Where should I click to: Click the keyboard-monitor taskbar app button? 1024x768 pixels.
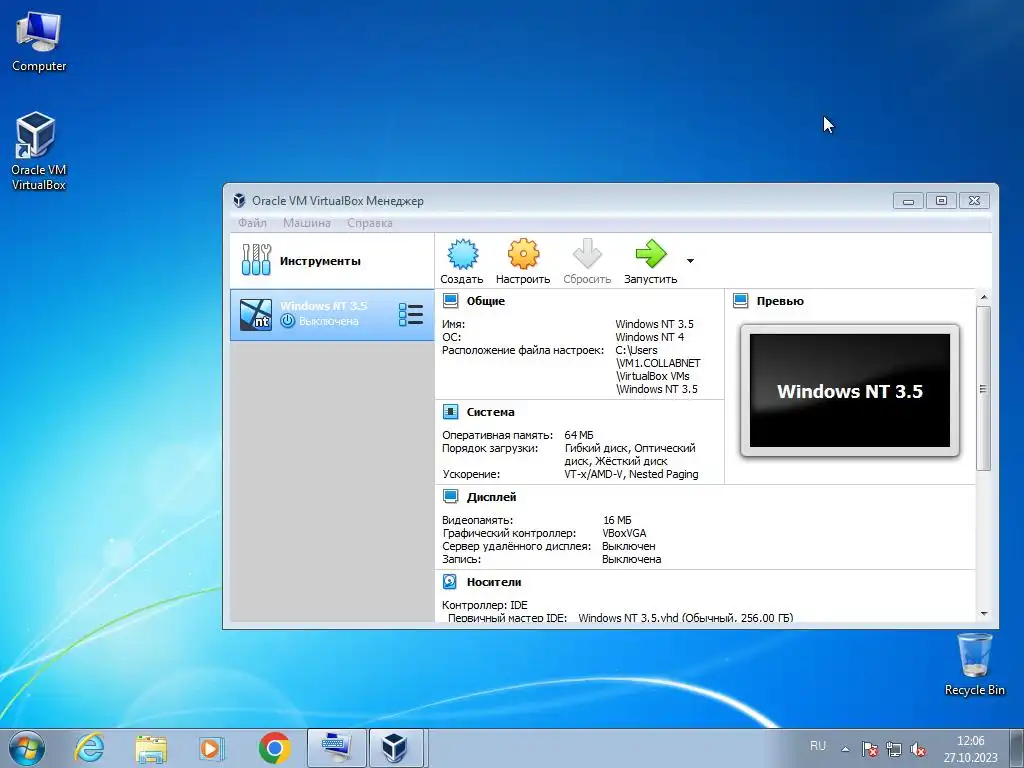coord(336,748)
